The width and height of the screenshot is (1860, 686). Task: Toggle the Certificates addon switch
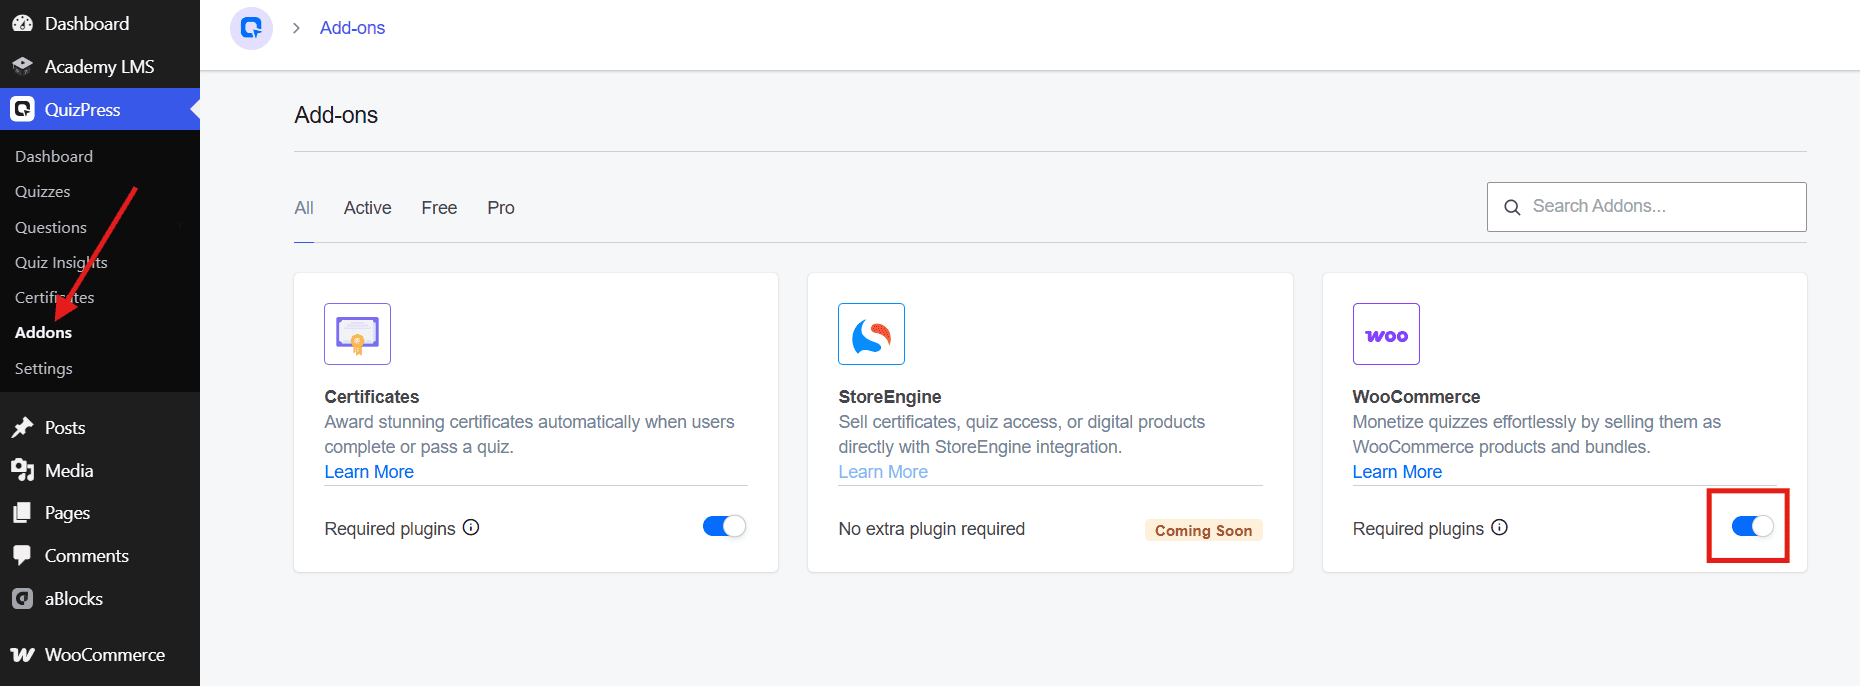point(724,526)
